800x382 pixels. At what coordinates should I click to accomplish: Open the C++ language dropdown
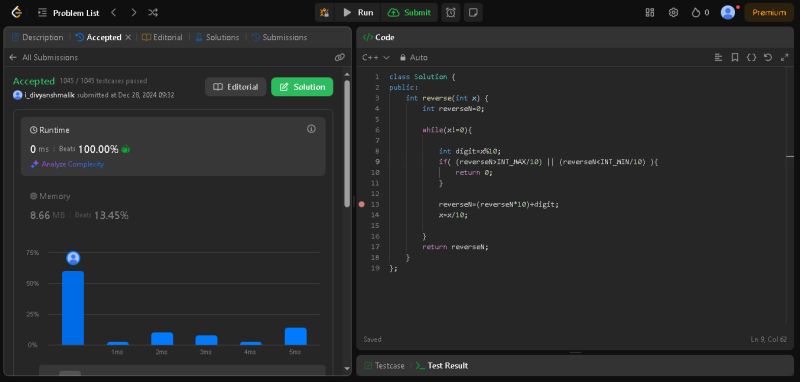point(376,58)
